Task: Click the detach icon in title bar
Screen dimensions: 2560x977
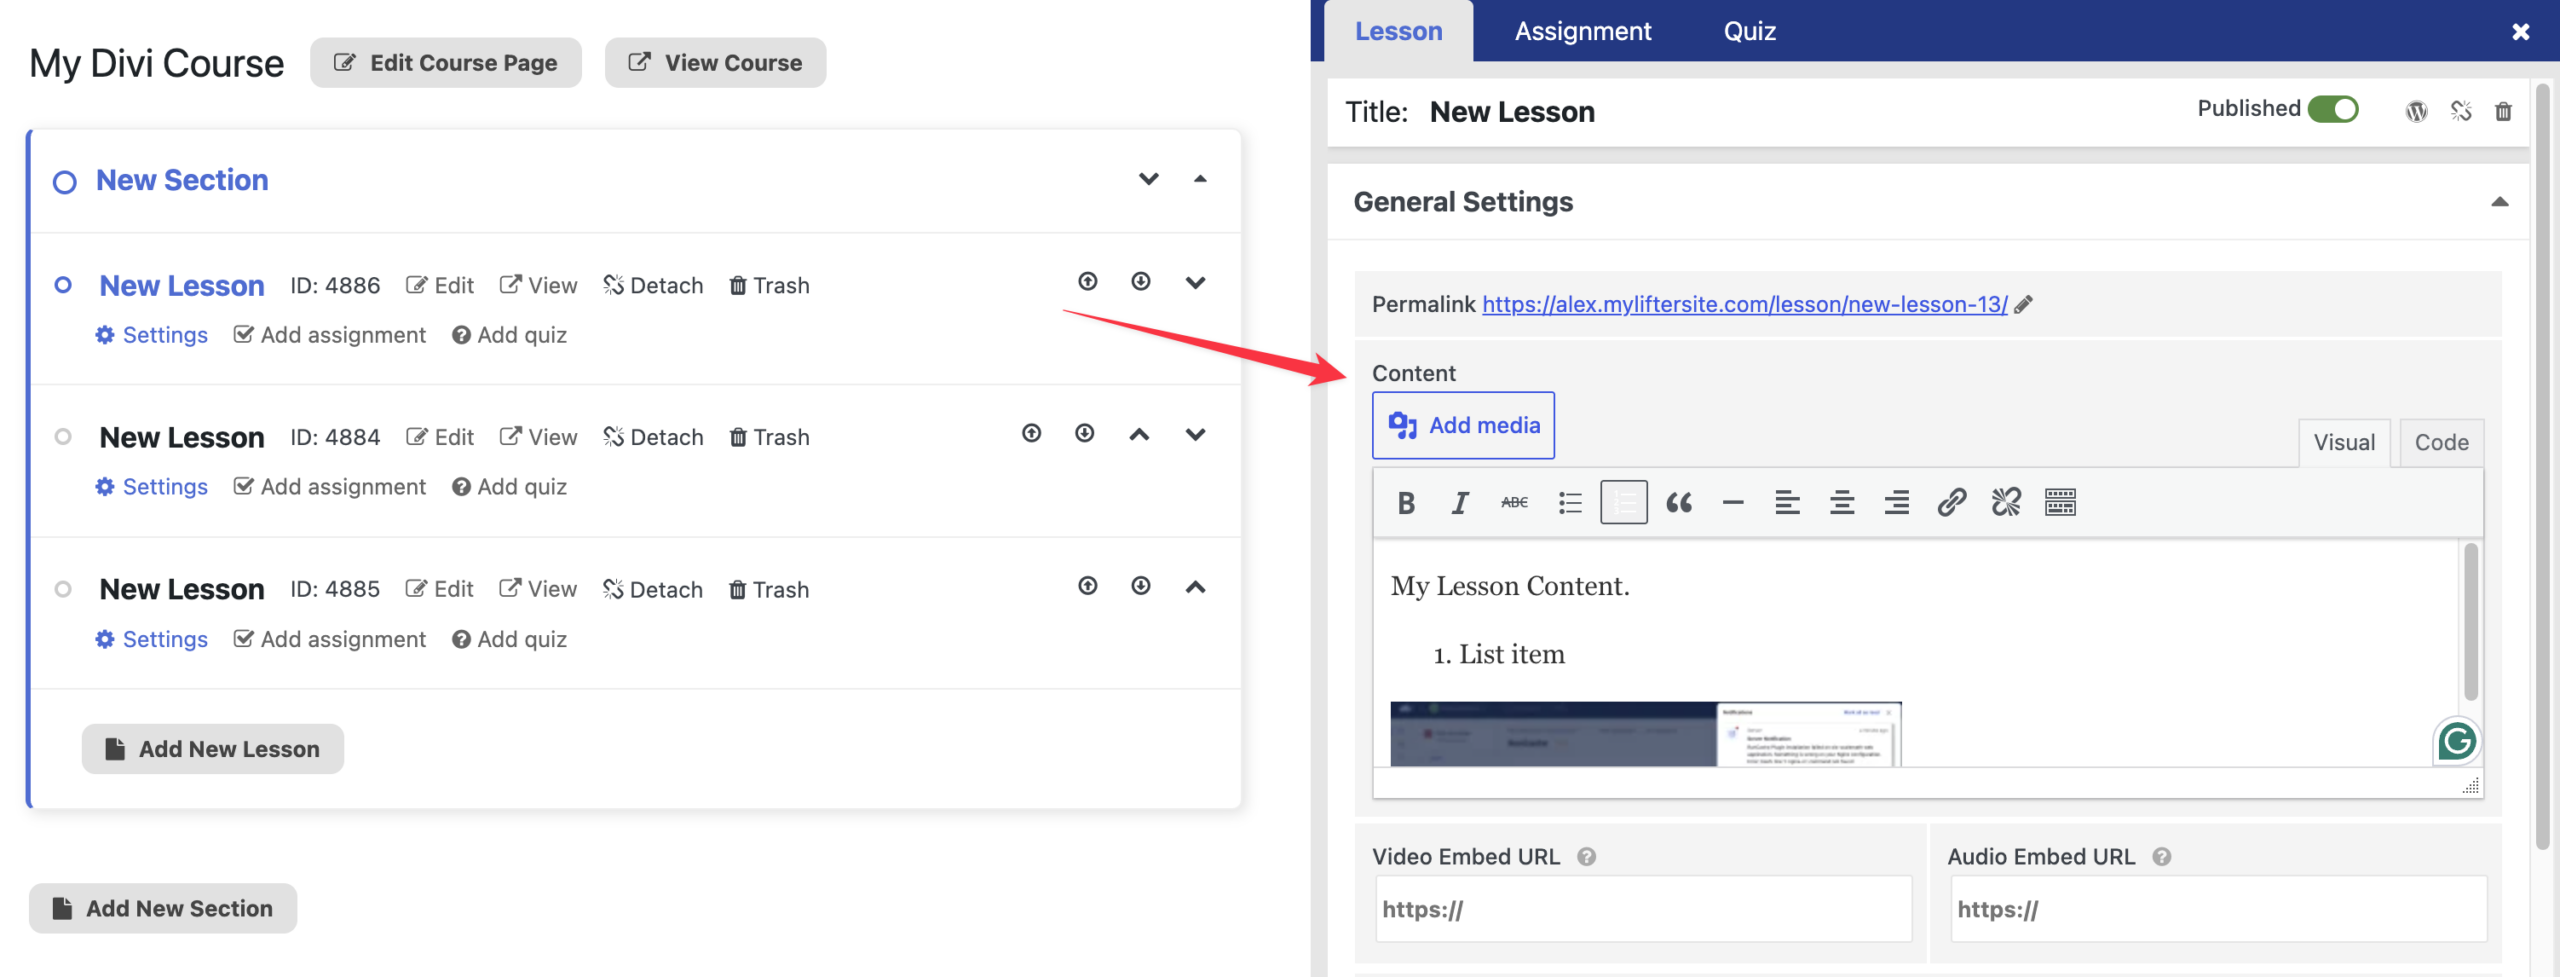Action: tap(2461, 111)
